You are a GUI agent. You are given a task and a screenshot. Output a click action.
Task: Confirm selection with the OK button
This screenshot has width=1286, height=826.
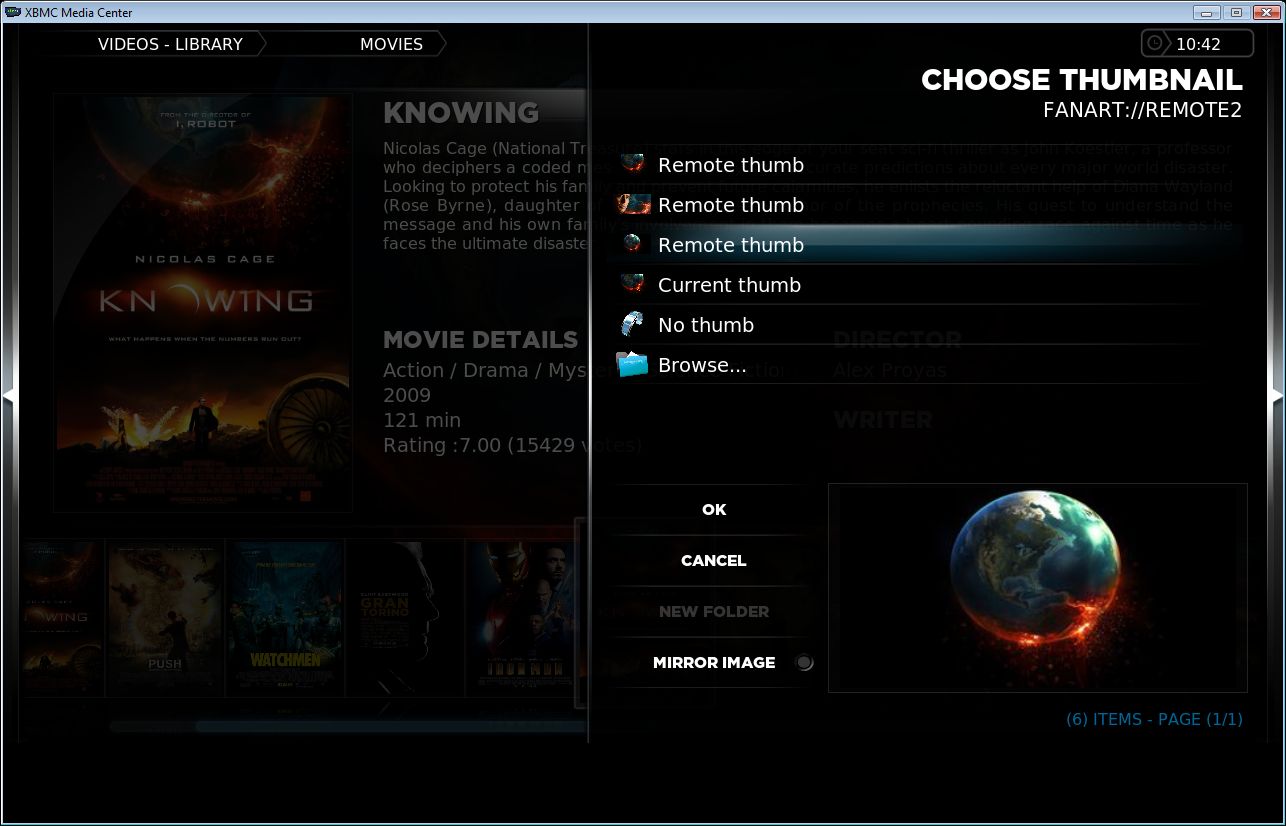pyautogui.click(x=713, y=509)
